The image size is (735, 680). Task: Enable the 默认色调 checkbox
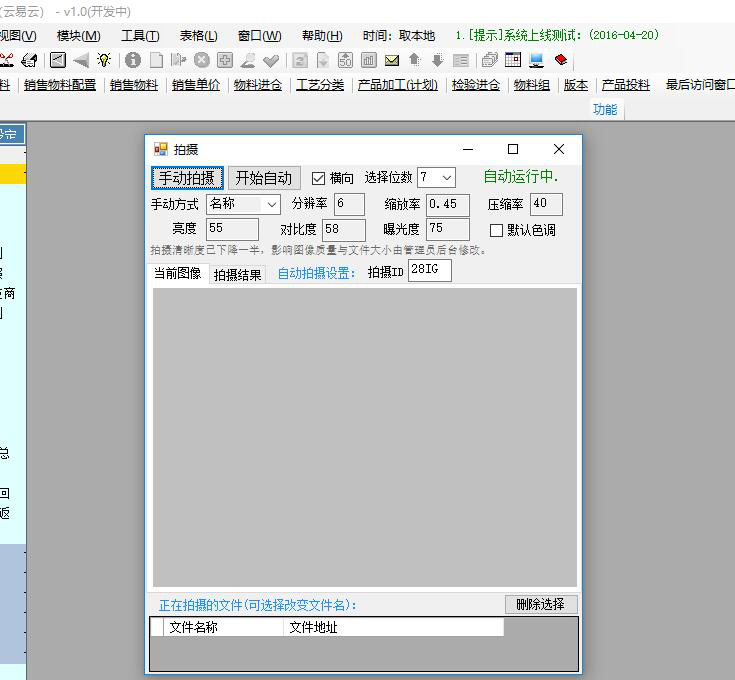[497, 230]
